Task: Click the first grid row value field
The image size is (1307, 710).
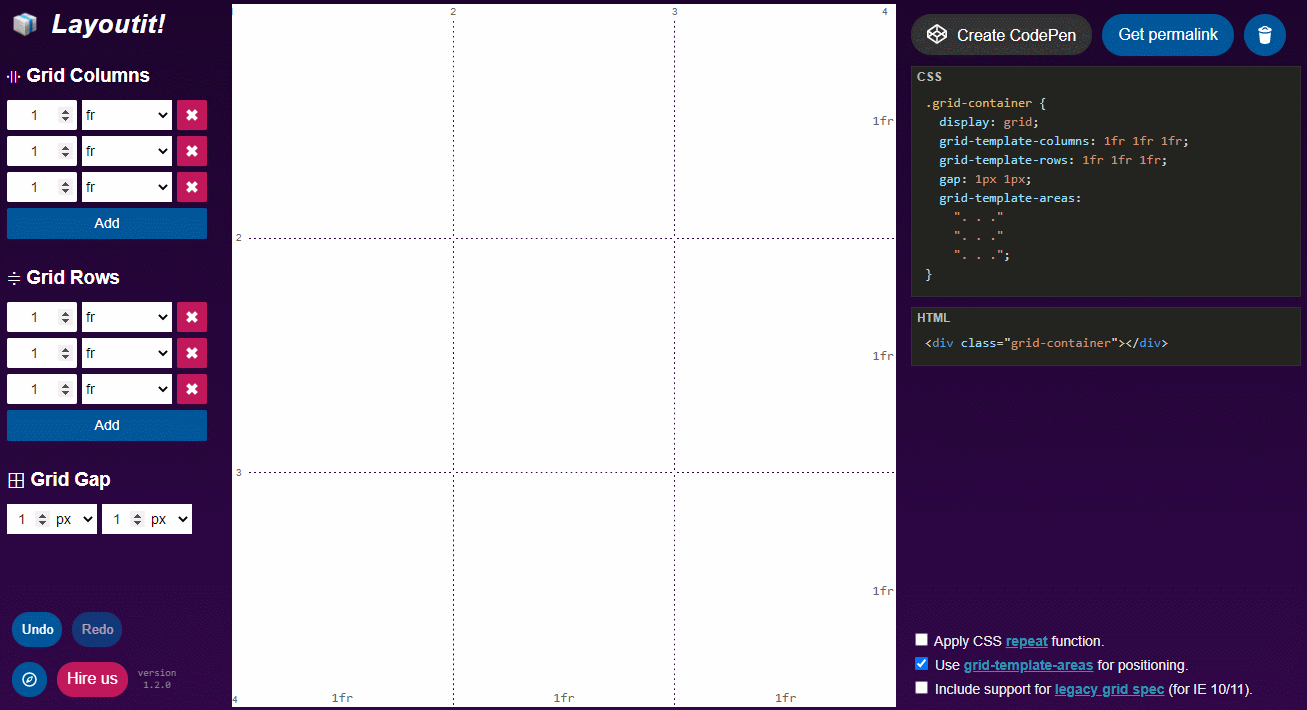Action: click(42, 317)
